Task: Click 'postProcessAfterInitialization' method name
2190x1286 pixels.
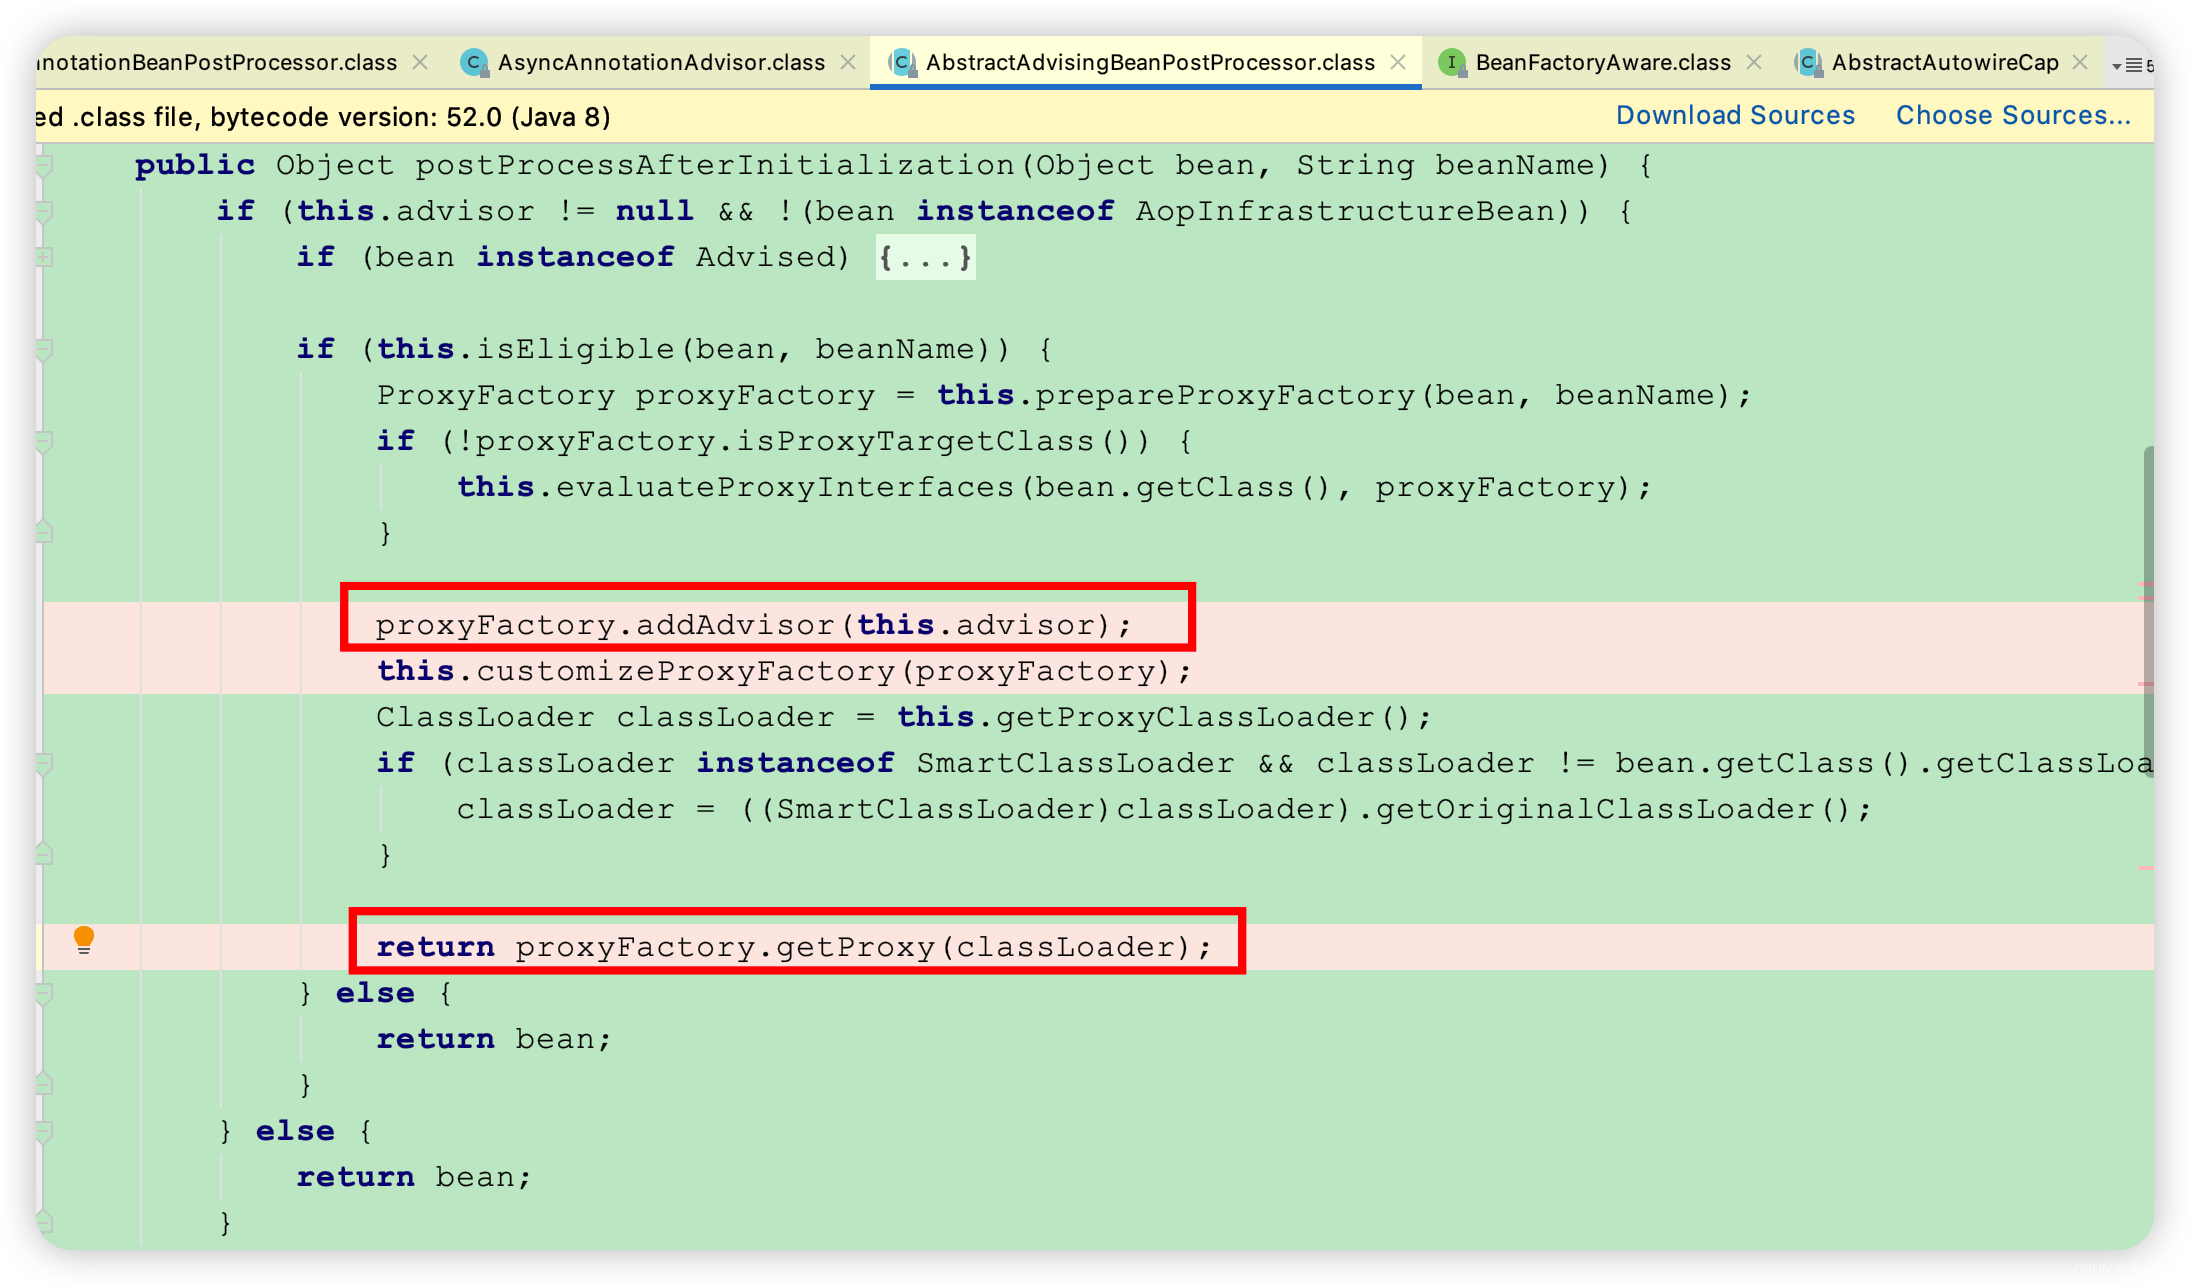Action: pyautogui.click(x=715, y=166)
